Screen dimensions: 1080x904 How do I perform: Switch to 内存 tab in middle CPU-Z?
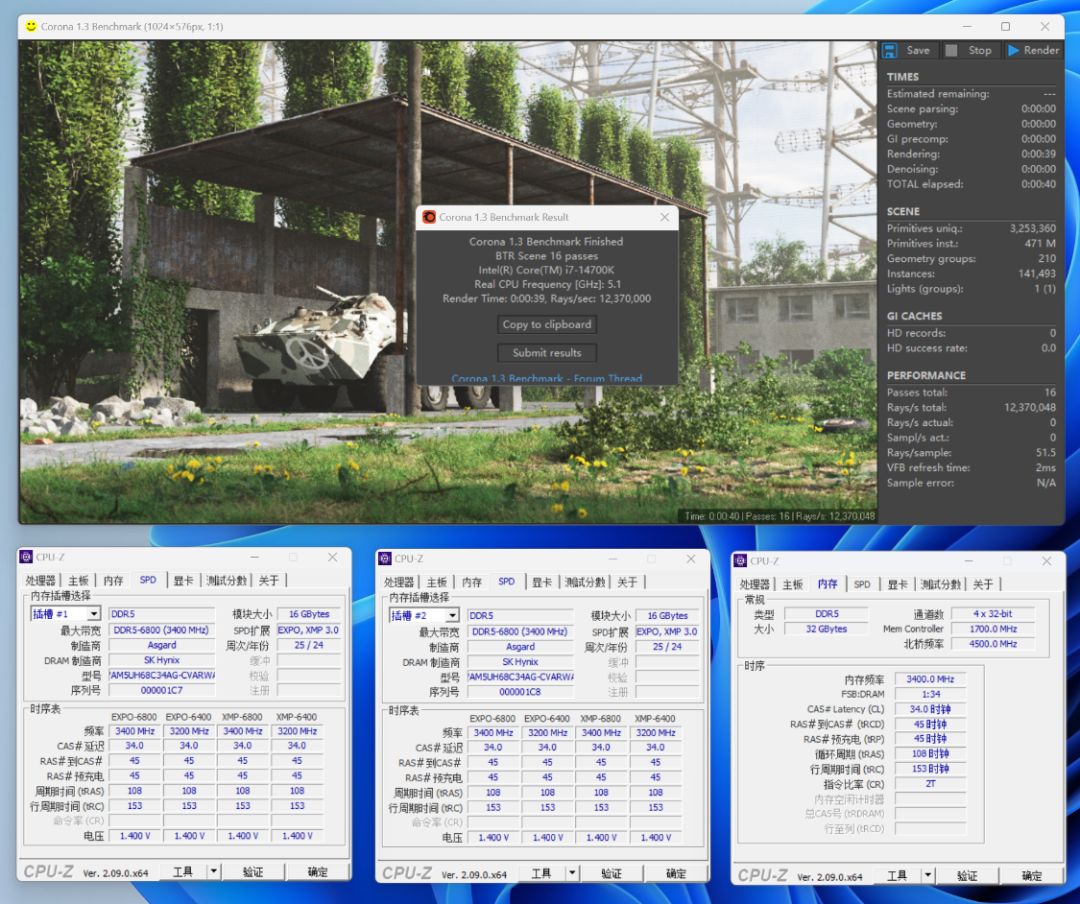(472, 582)
